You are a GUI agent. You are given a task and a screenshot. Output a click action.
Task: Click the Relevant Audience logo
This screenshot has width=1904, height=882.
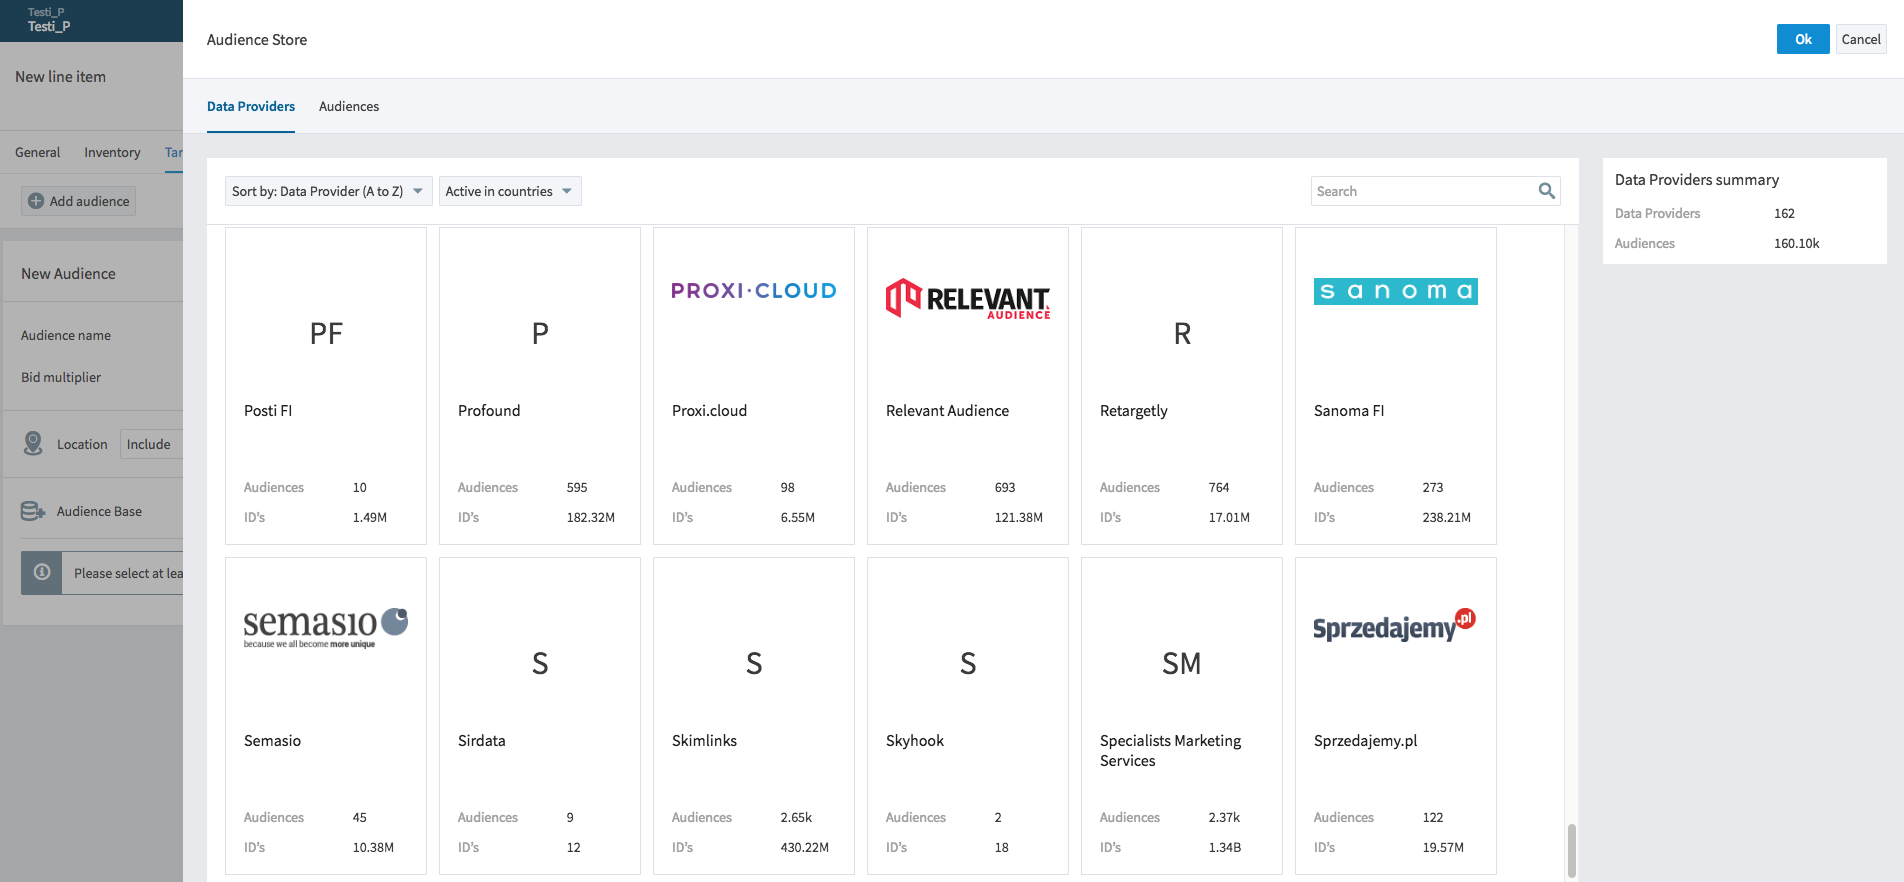pos(968,299)
